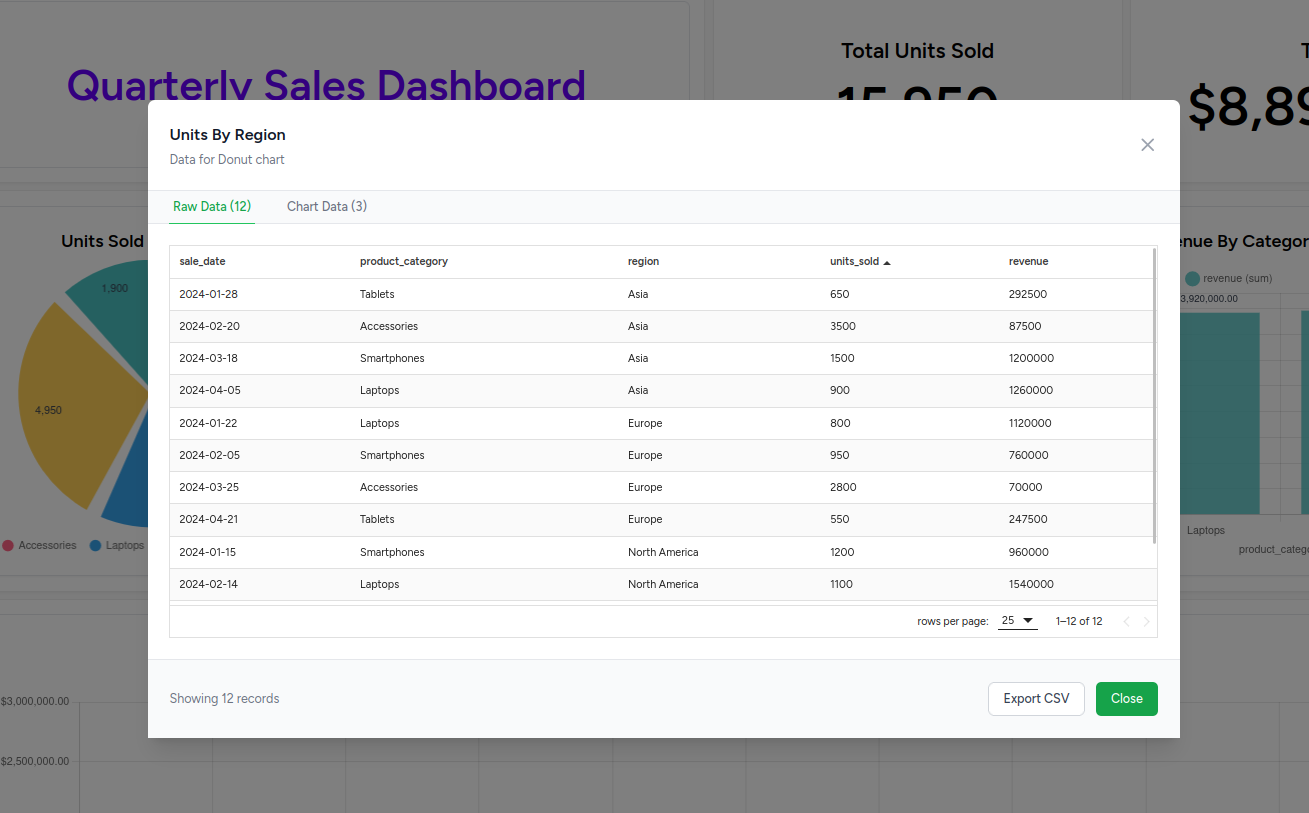Viewport: 1309px width, 813px height.
Task: Go to next page arrow in pagination
Action: pyautogui.click(x=1146, y=622)
